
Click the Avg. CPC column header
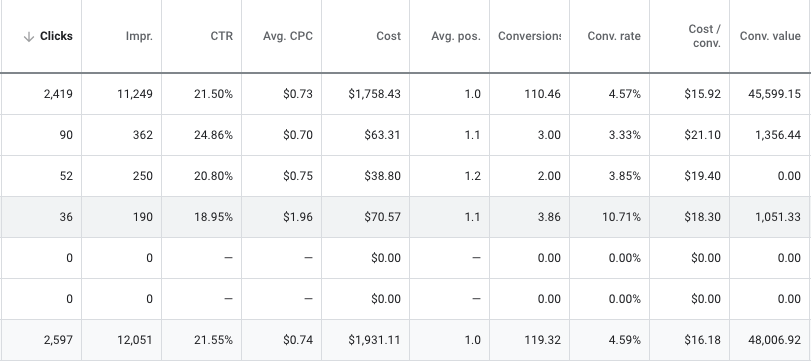[288, 36]
